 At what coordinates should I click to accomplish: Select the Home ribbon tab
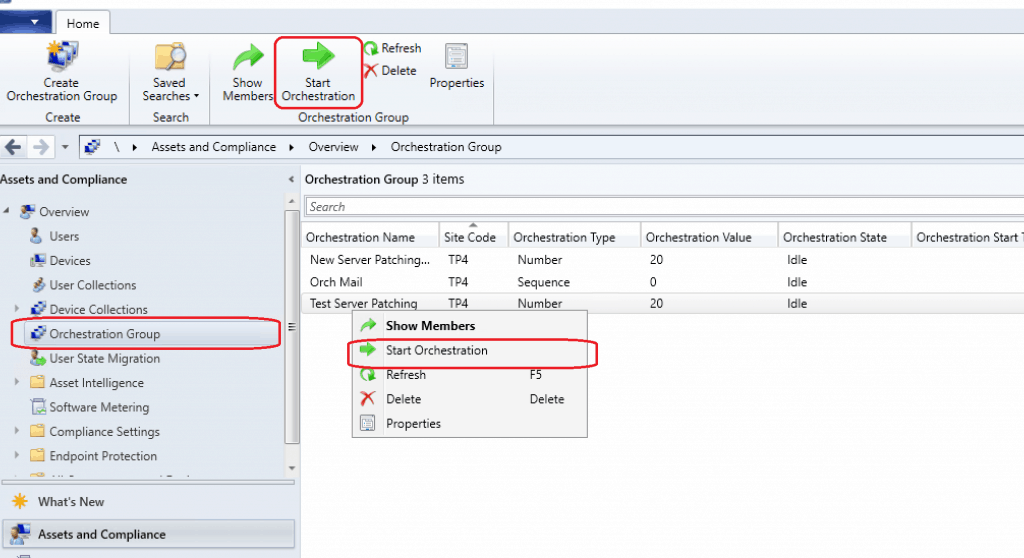[82, 21]
